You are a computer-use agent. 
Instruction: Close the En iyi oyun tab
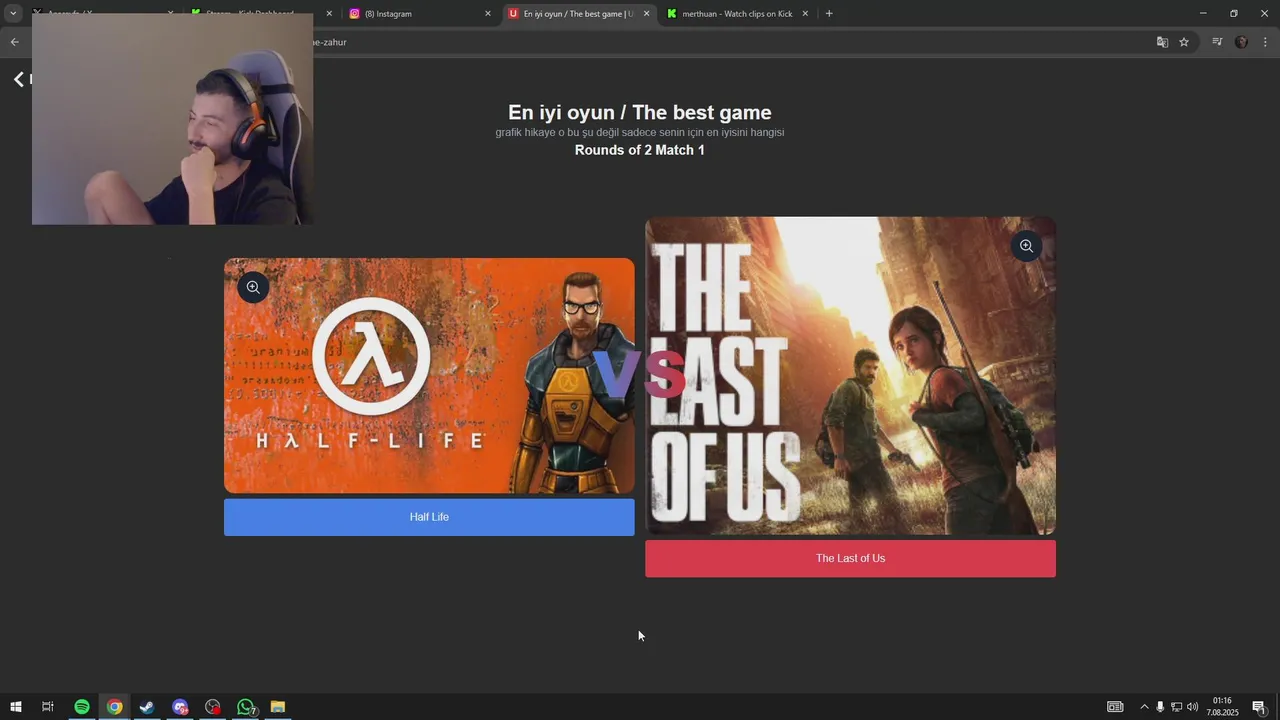646,14
